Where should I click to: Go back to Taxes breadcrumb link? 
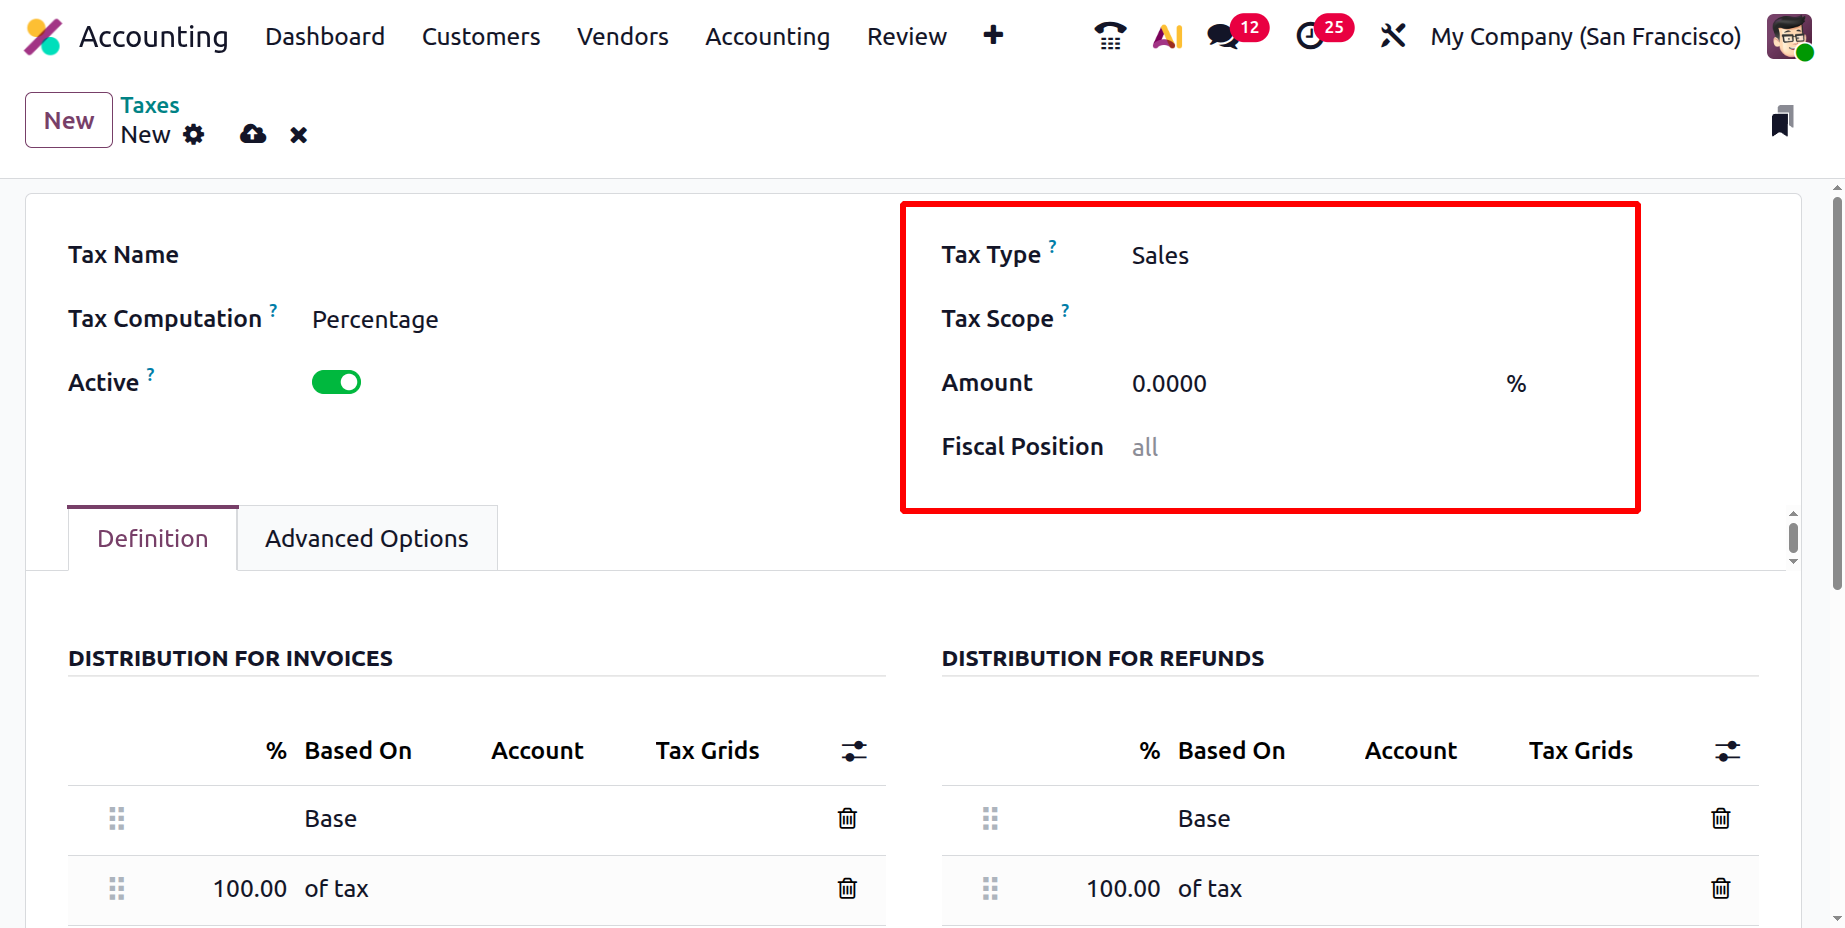(x=150, y=105)
